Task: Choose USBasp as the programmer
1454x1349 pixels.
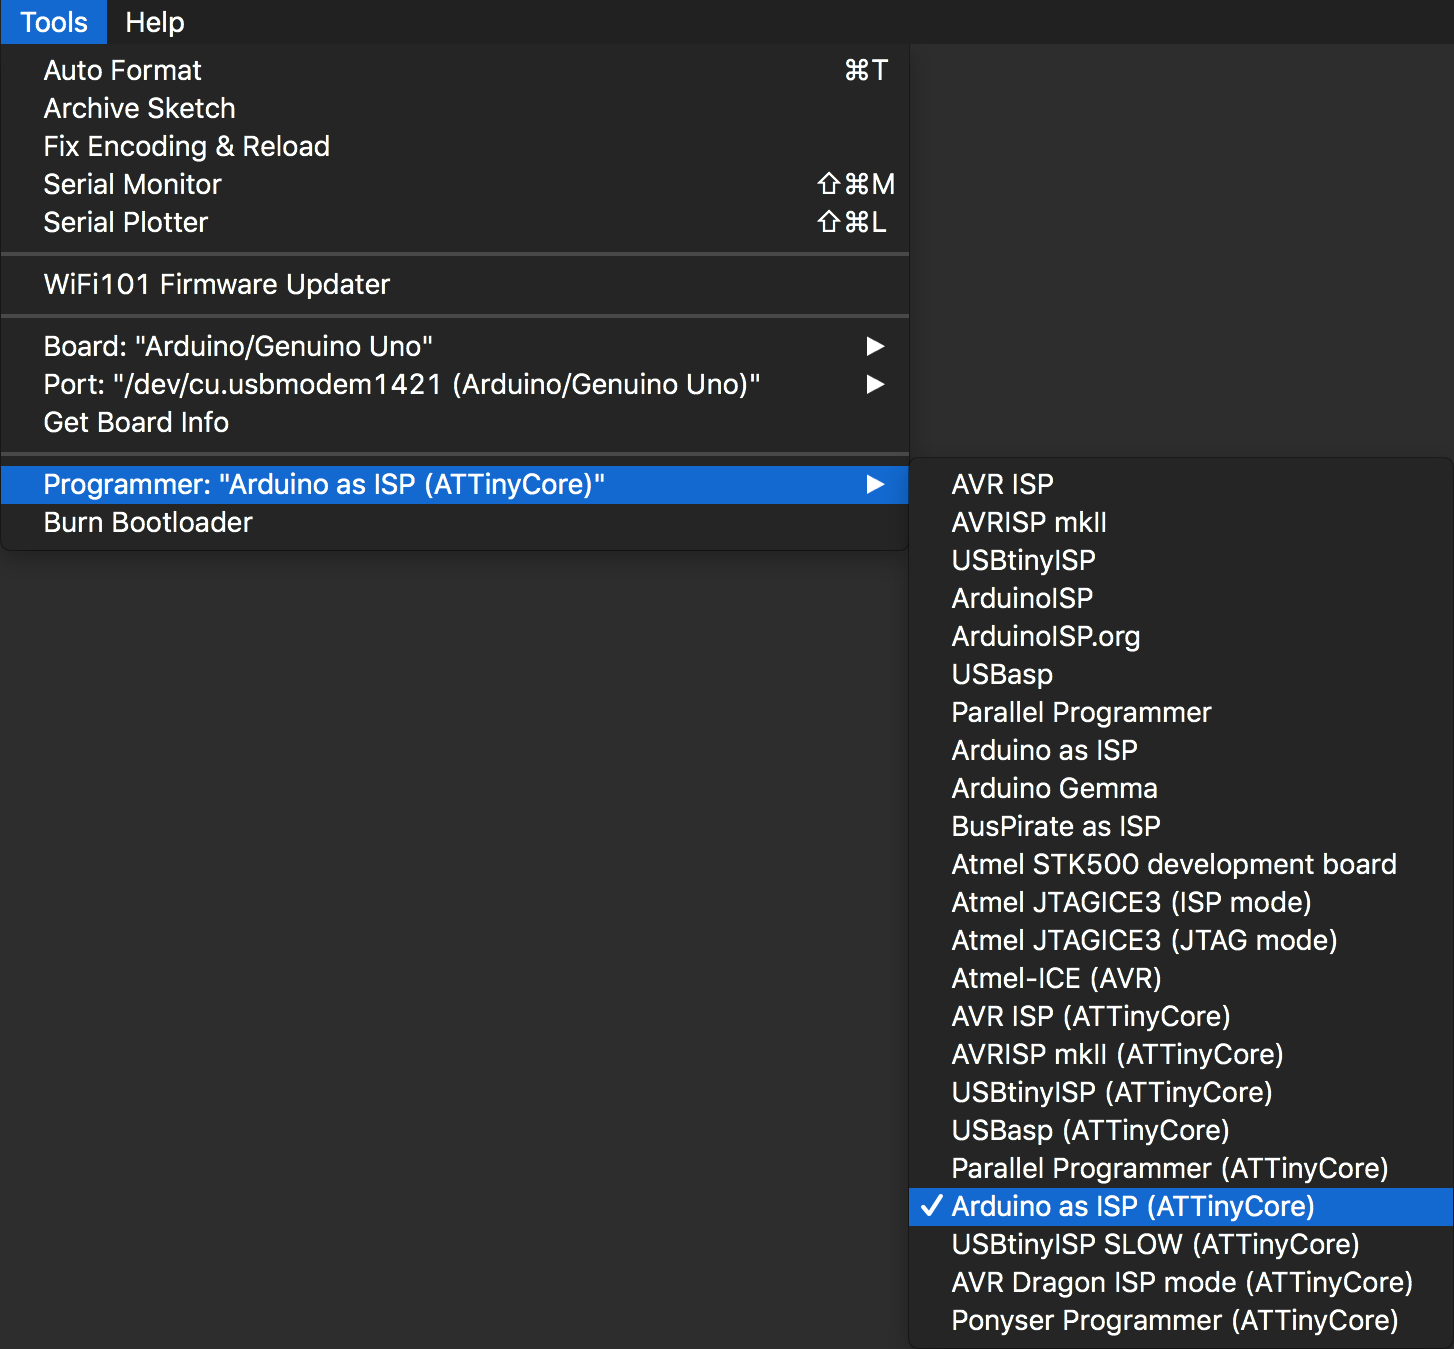Action: (x=1002, y=674)
